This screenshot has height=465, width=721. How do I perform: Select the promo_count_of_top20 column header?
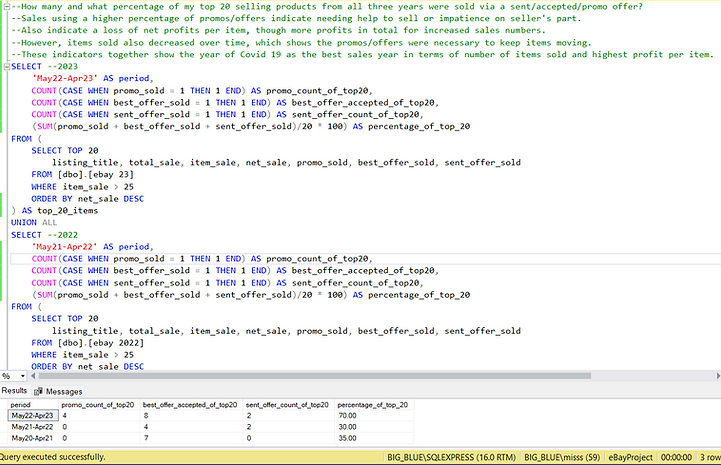point(99,405)
